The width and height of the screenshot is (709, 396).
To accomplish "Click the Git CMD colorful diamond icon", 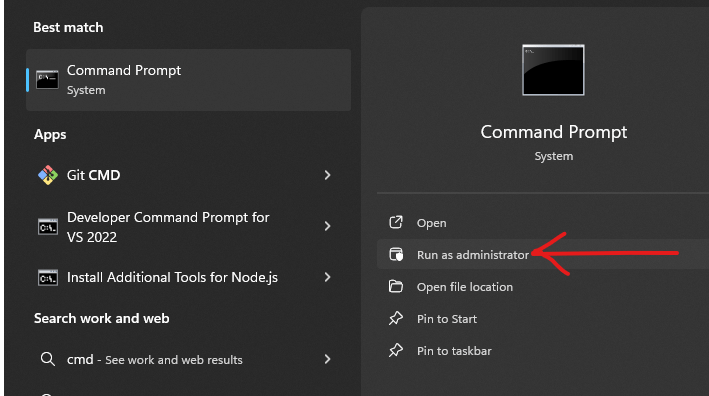I will (x=47, y=175).
